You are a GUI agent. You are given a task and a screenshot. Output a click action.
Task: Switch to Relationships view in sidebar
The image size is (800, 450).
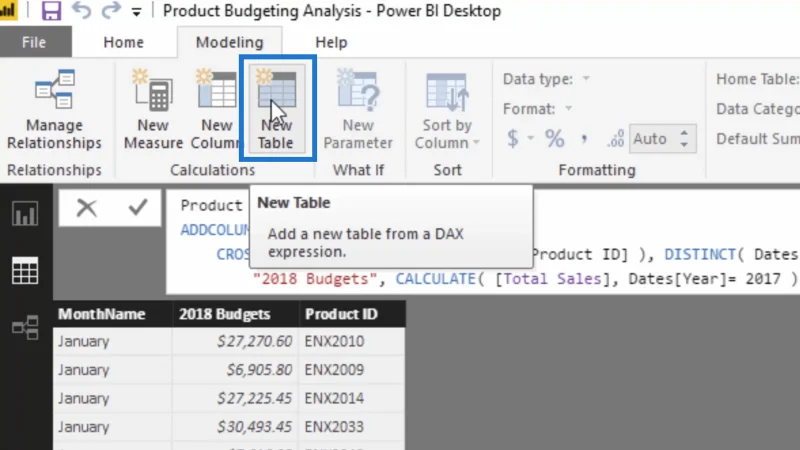[25, 327]
